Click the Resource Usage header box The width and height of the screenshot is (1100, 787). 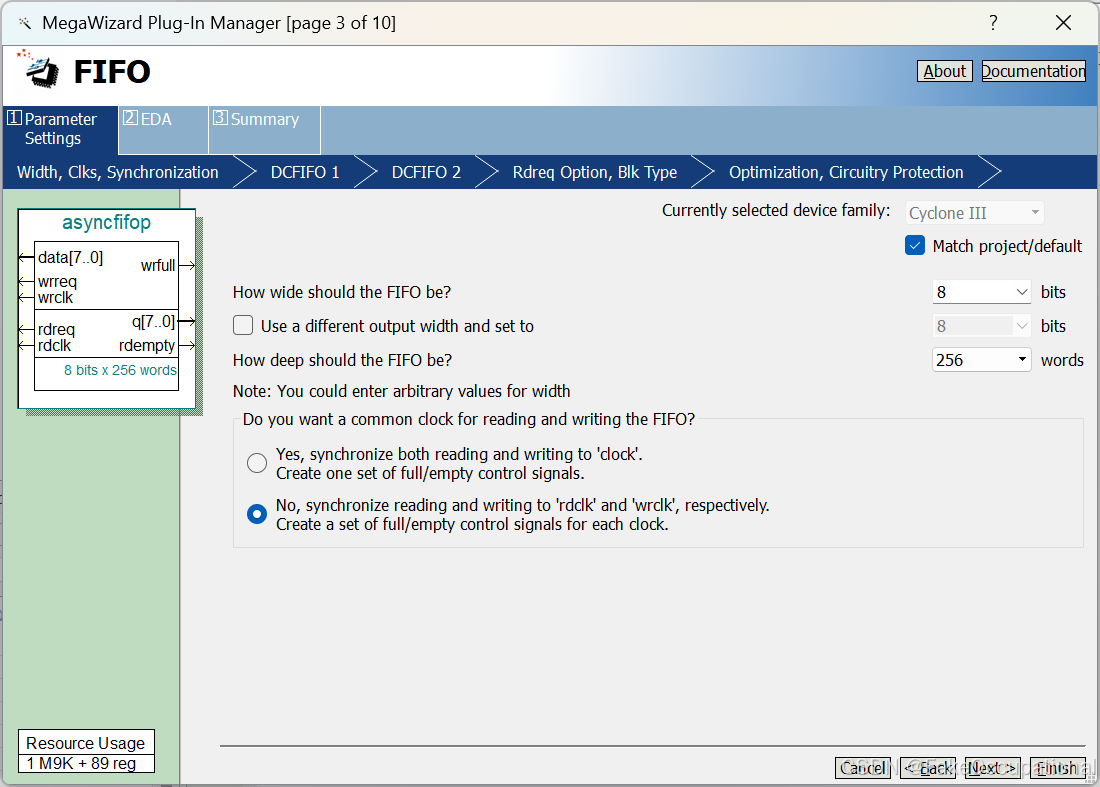coord(86,743)
